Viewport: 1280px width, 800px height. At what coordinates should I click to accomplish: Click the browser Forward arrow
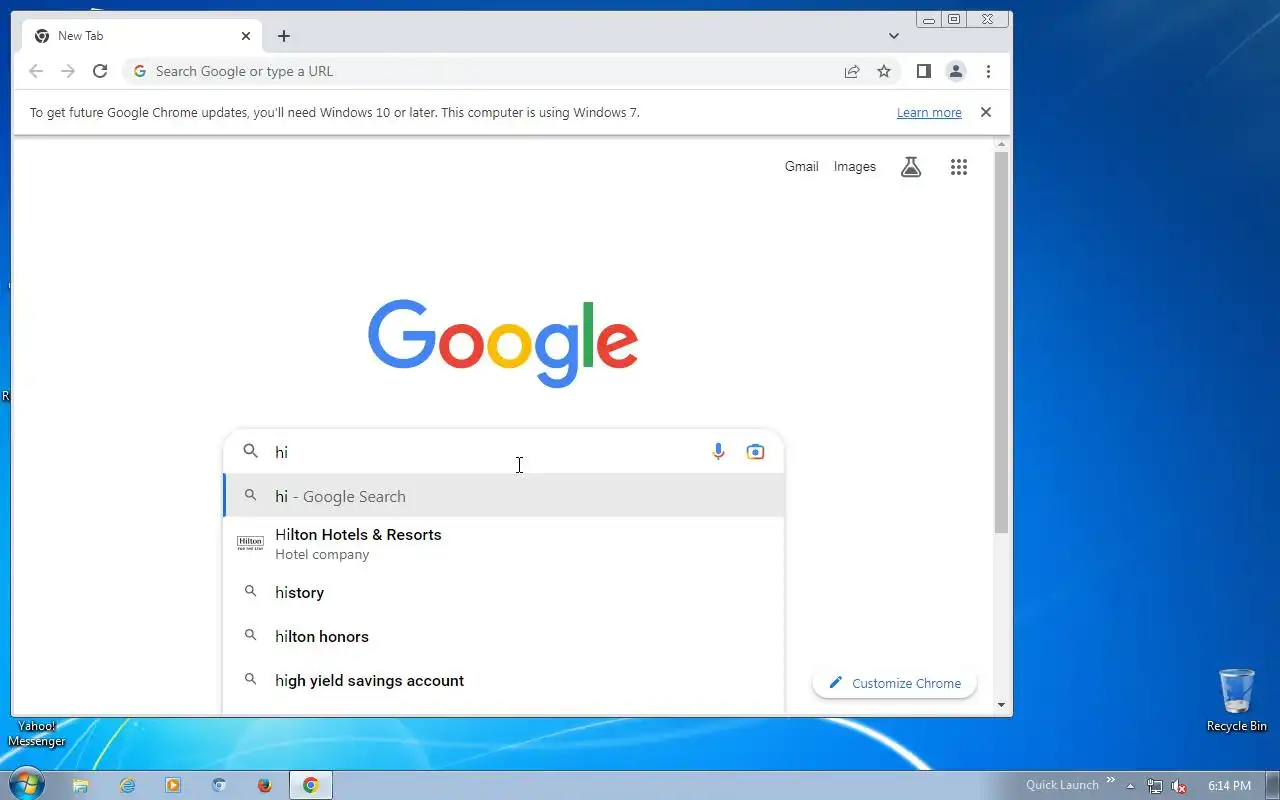pyautogui.click(x=68, y=71)
